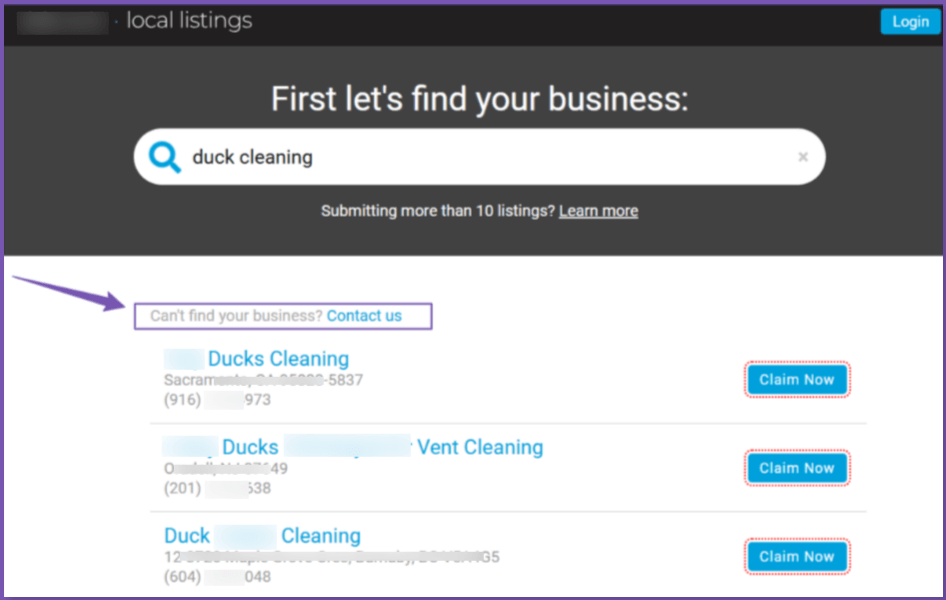Claim Now for the Sacramento listing
Screen dimensions: 946x600
[x=796, y=380]
